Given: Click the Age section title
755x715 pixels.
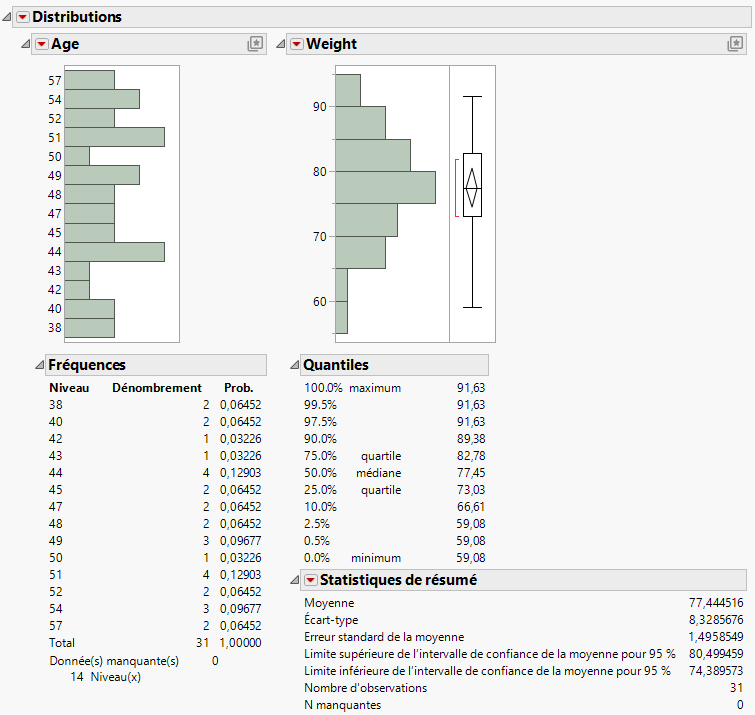Looking at the screenshot, I should tap(65, 44).
